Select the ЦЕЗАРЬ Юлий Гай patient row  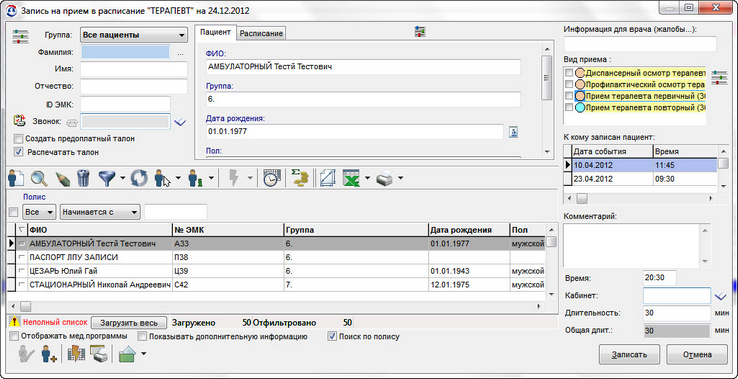[x=277, y=271]
